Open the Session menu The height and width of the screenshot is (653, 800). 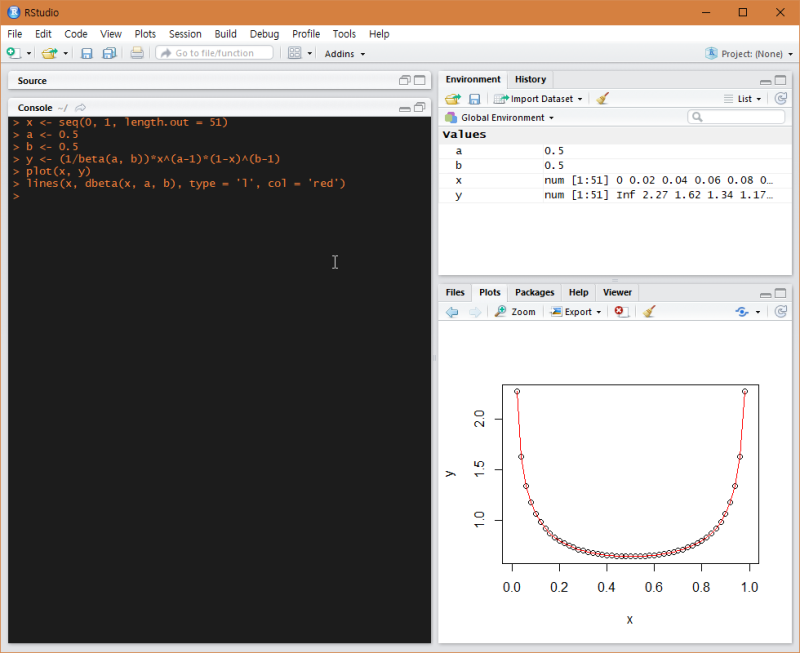click(x=185, y=34)
